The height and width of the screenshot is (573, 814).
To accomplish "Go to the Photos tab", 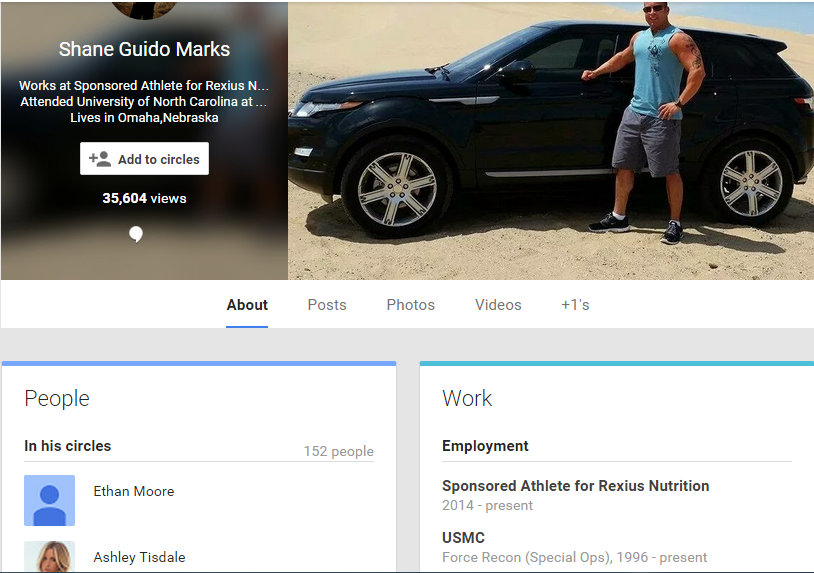I will 411,305.
